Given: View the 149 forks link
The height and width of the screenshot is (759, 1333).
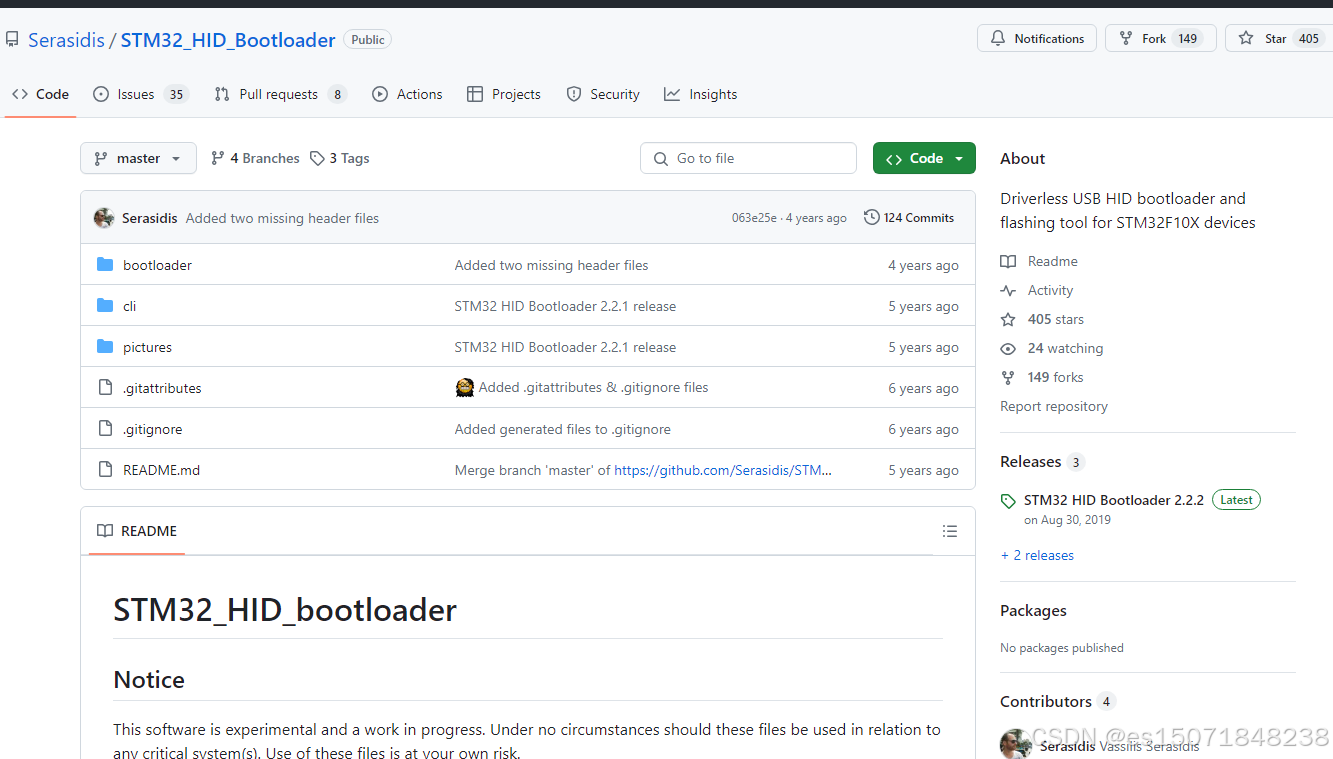Looking at the screenshot, I should 1042,377.
